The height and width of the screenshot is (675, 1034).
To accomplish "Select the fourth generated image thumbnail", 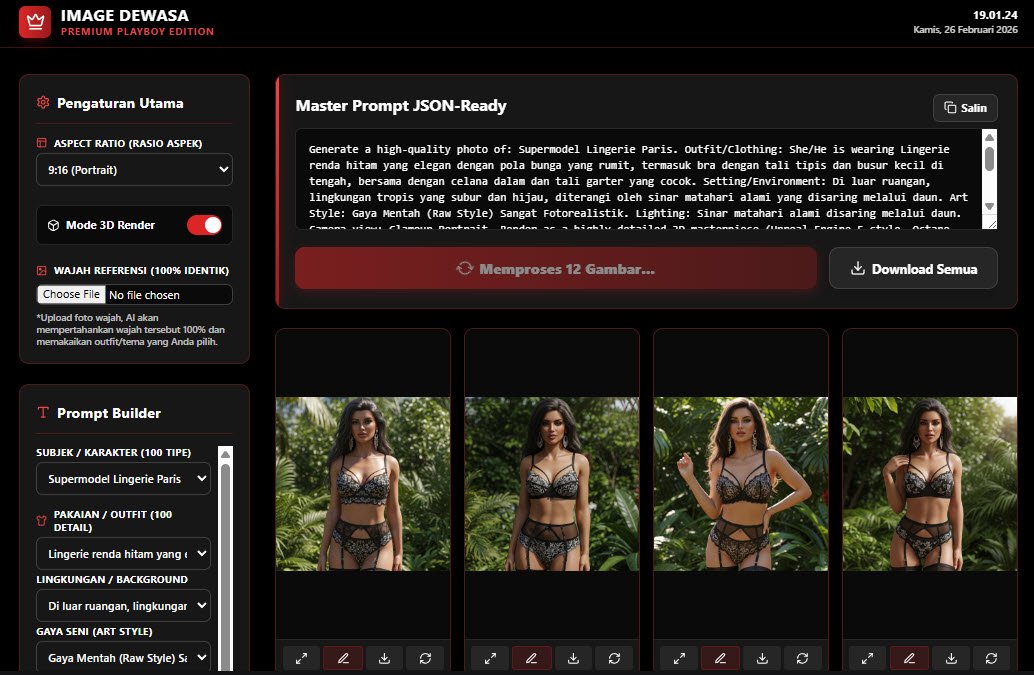I will pyautogui.click(x=930, y=484).
